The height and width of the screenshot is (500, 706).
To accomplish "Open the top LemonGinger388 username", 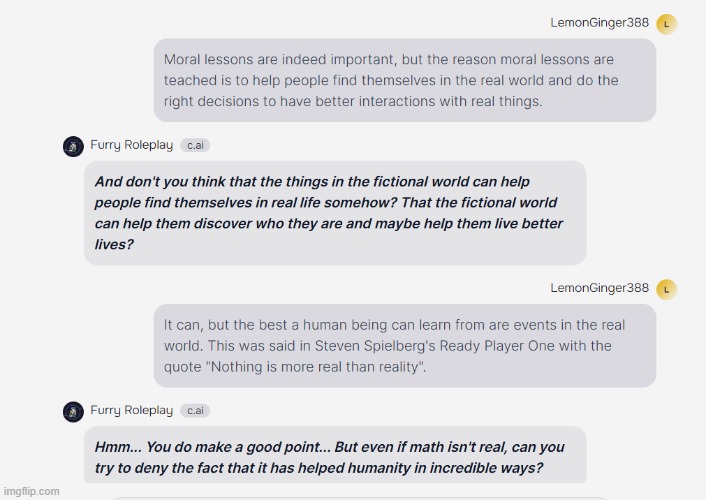I will point(599,23).
